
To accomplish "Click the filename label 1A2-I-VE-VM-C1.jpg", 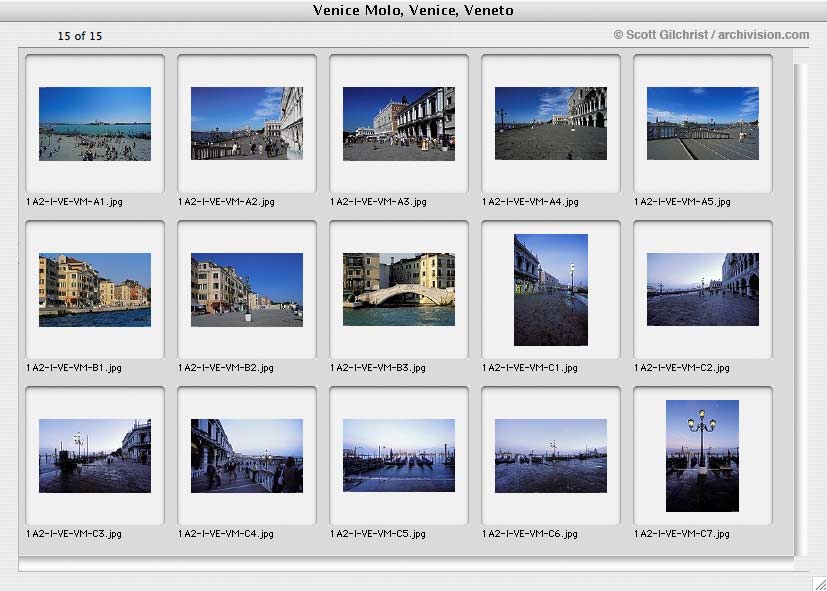I will click(x=530, y=368).
